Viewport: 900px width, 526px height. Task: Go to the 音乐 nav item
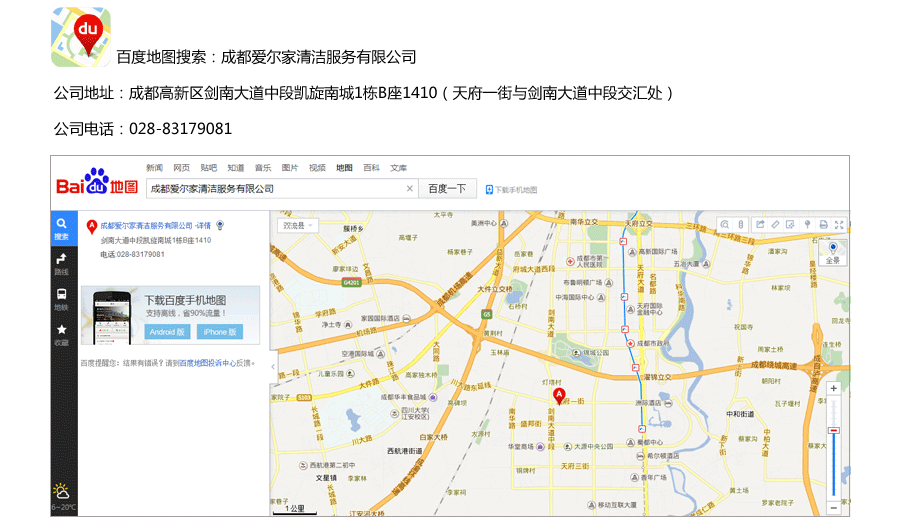click(263, 168)
